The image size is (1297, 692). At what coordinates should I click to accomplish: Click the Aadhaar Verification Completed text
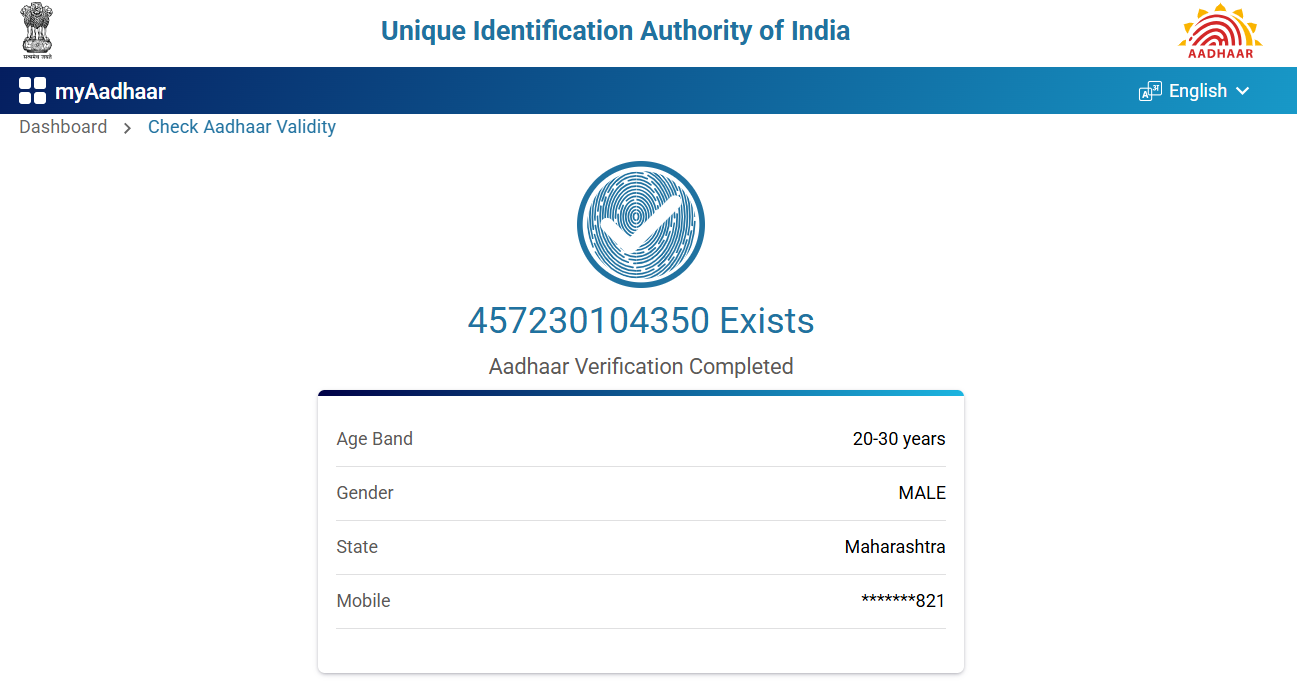coord(641,366)
